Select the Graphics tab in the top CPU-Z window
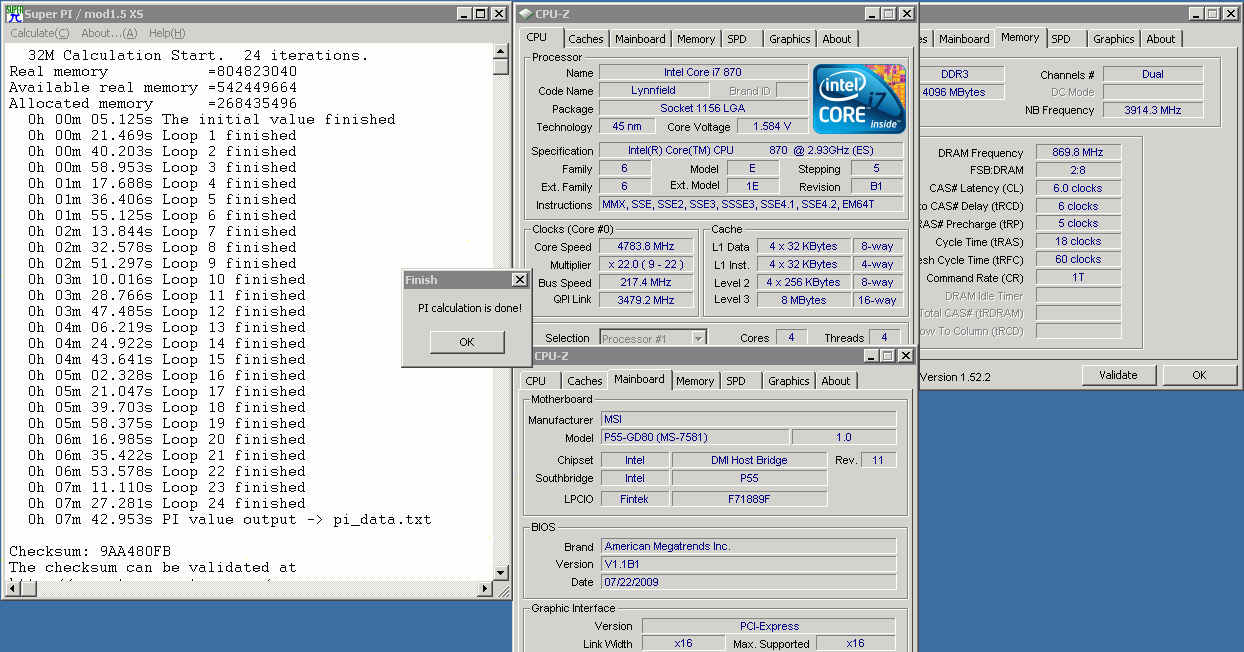1244x652 pixels. 790,39
